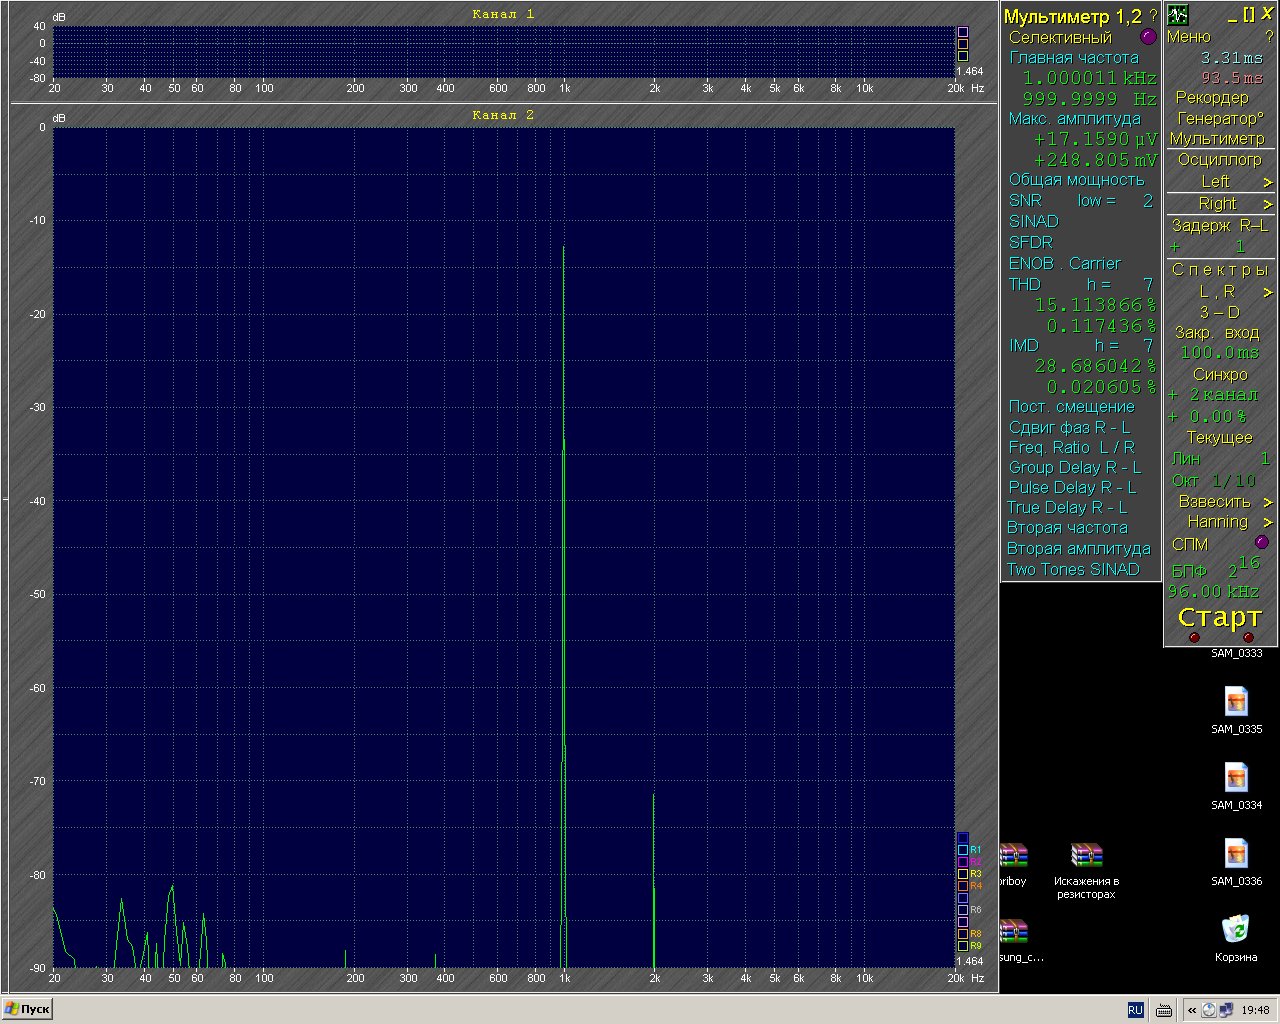Open SAM_0335 image file on desktop
The height and width of the screenshot is (1024, 1280).
tap(1236, 710)
